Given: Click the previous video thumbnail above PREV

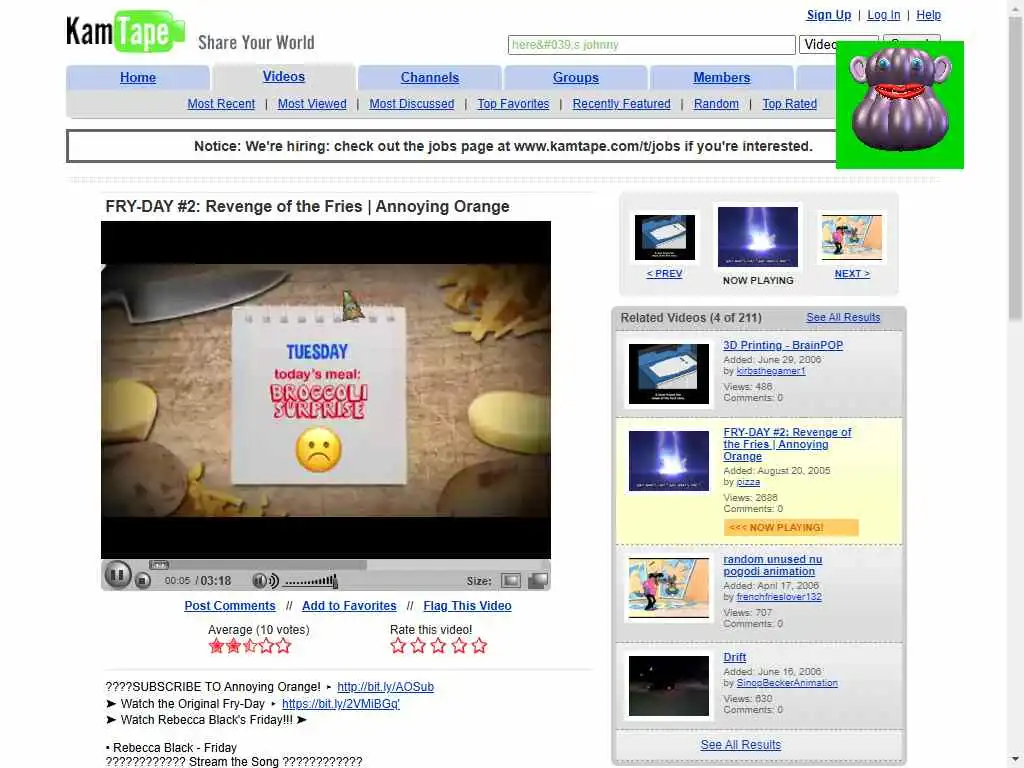Looking at the screenshot, I should click(665, 237).
